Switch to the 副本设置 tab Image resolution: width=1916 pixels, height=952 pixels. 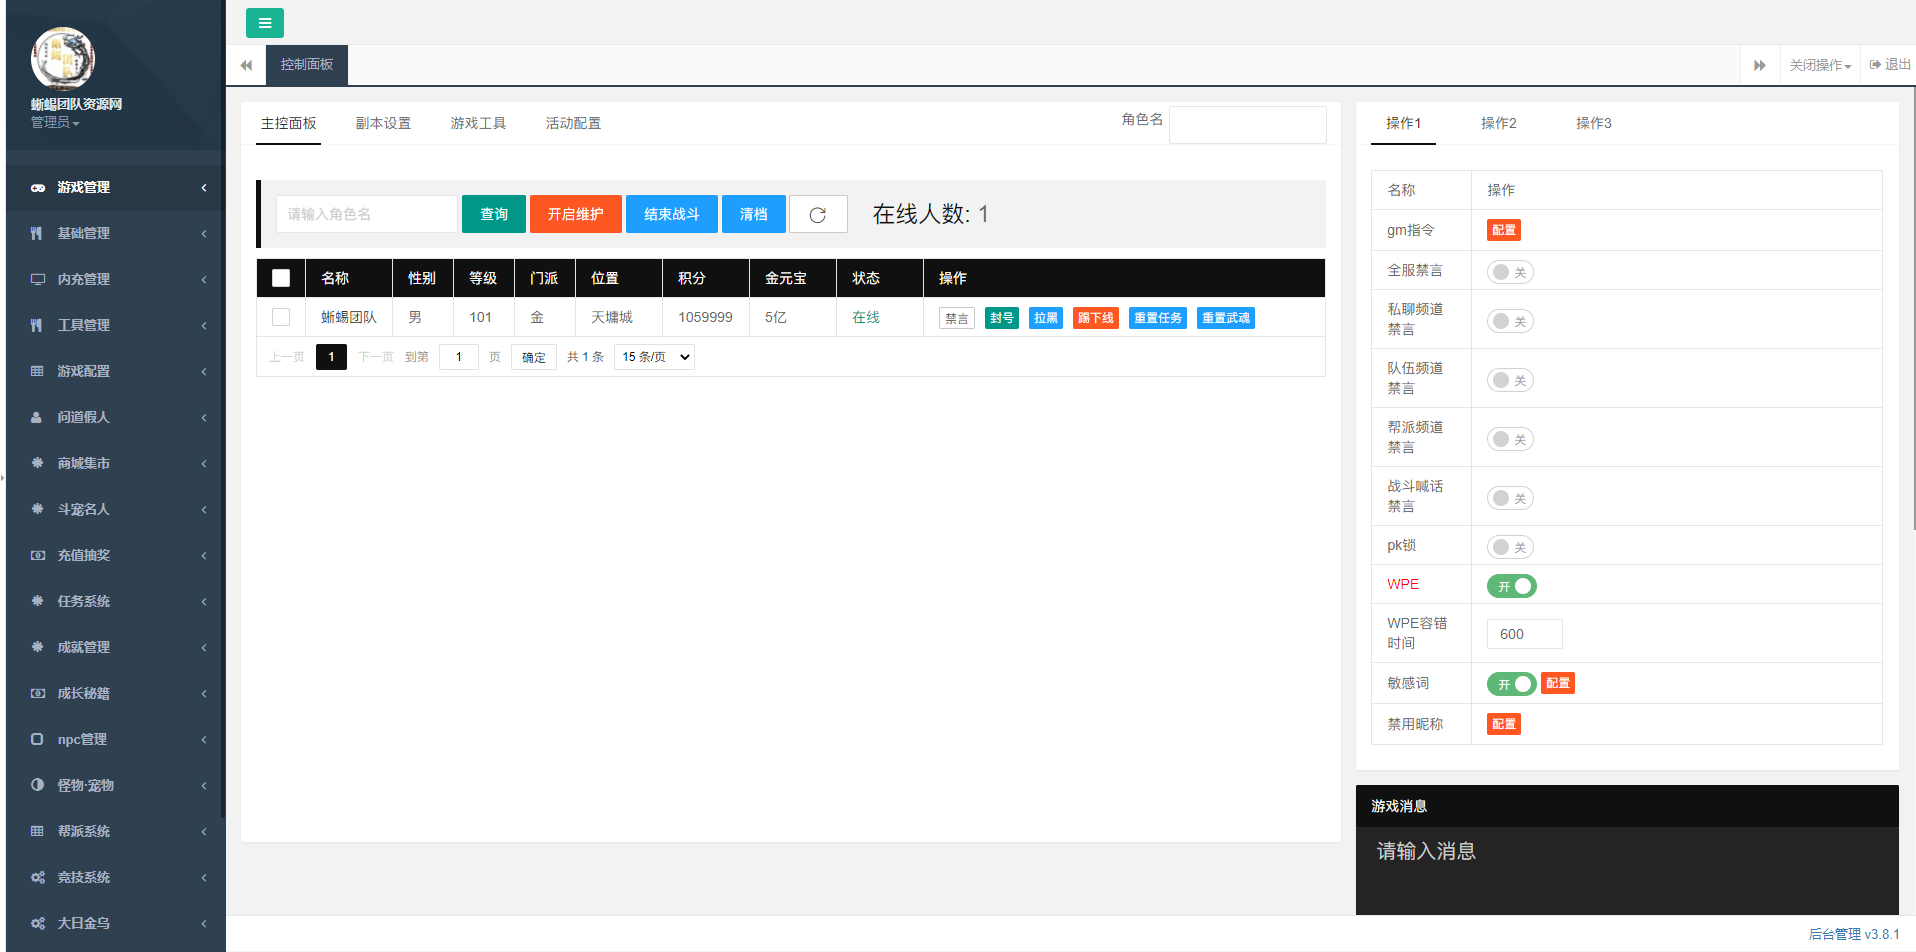click(x=383, y=123)
